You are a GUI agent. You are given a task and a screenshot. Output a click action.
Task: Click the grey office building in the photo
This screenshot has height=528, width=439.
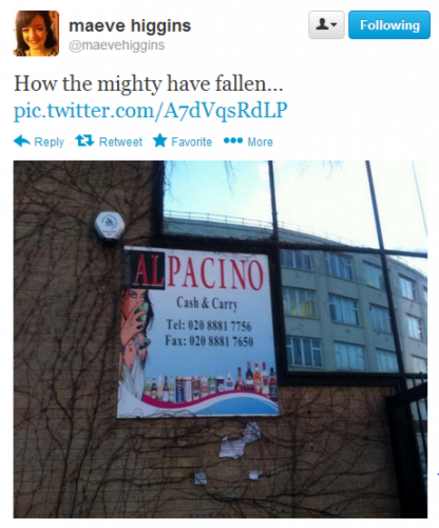pyautogui.click(x=353, y=306)
